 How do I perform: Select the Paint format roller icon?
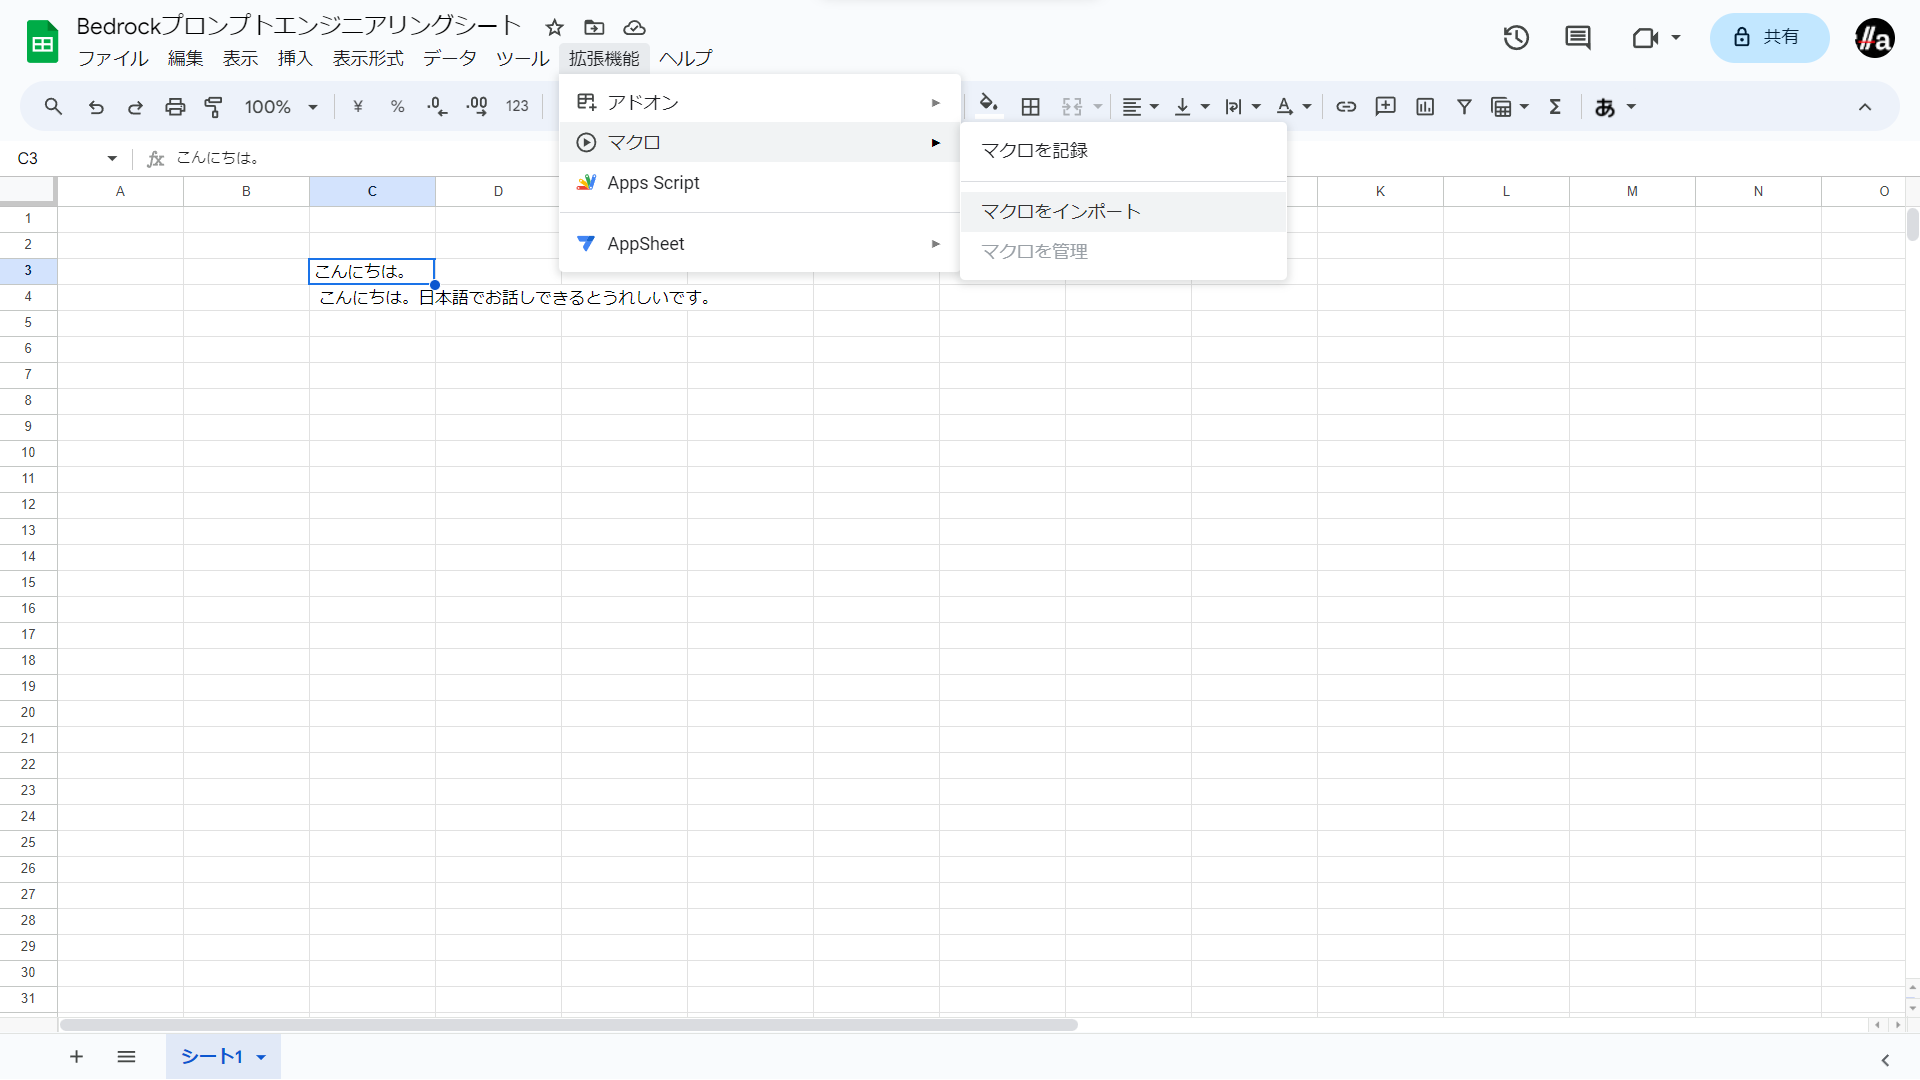coord(214,107)
